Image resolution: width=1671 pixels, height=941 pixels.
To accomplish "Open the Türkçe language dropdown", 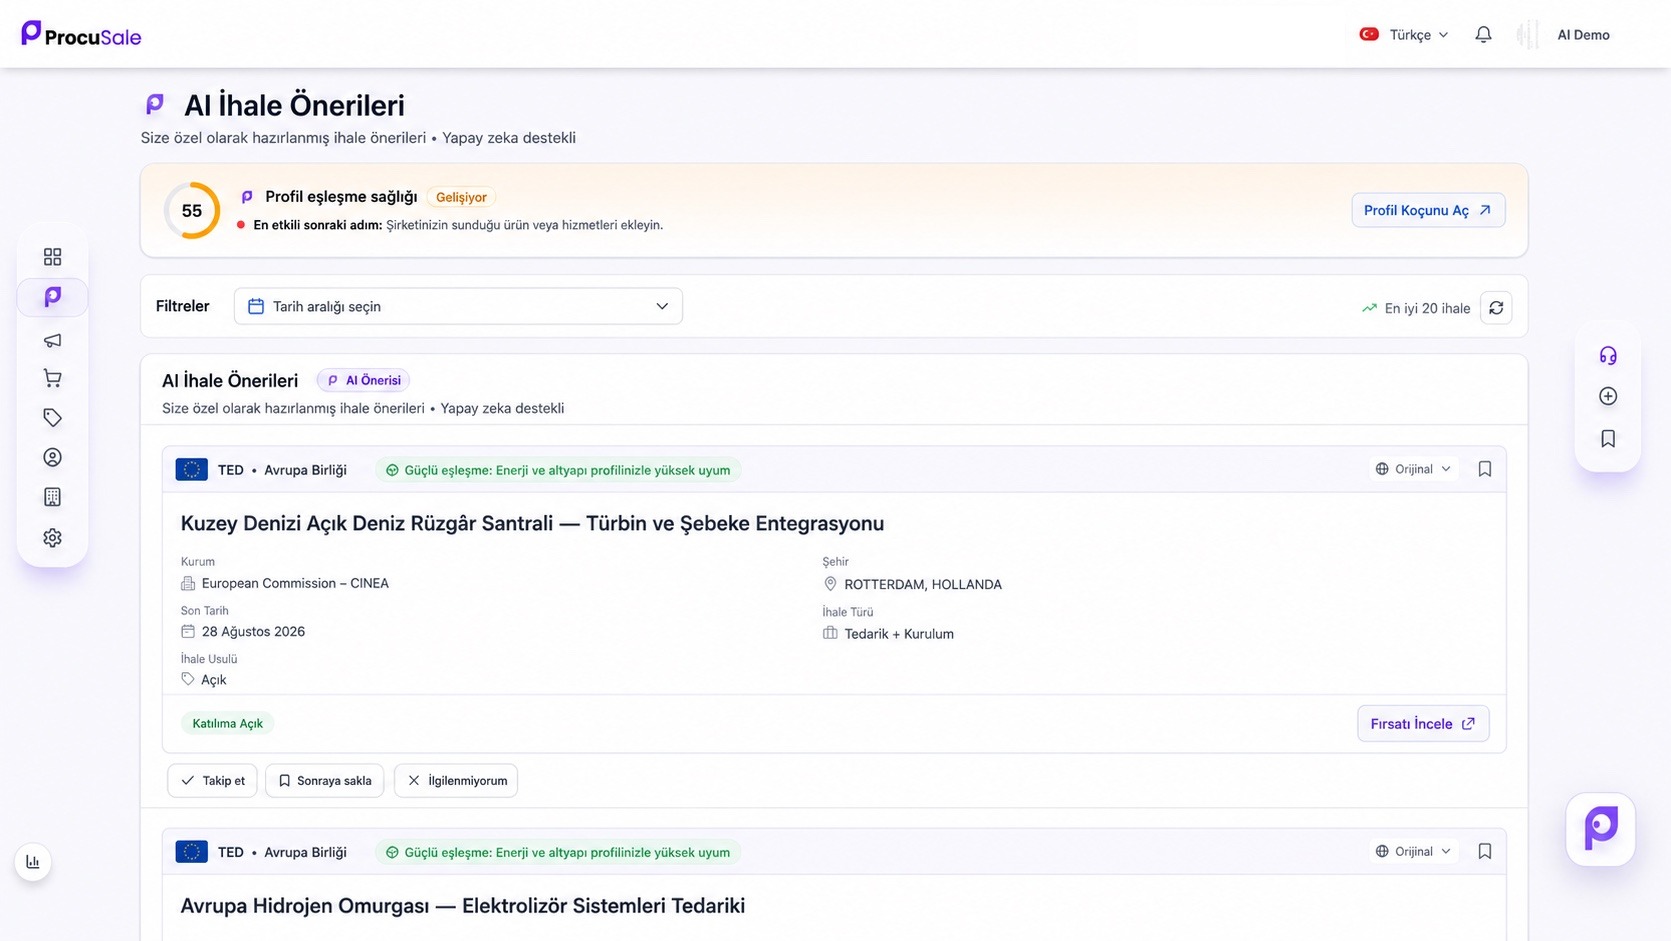I will click(1404, 35).
